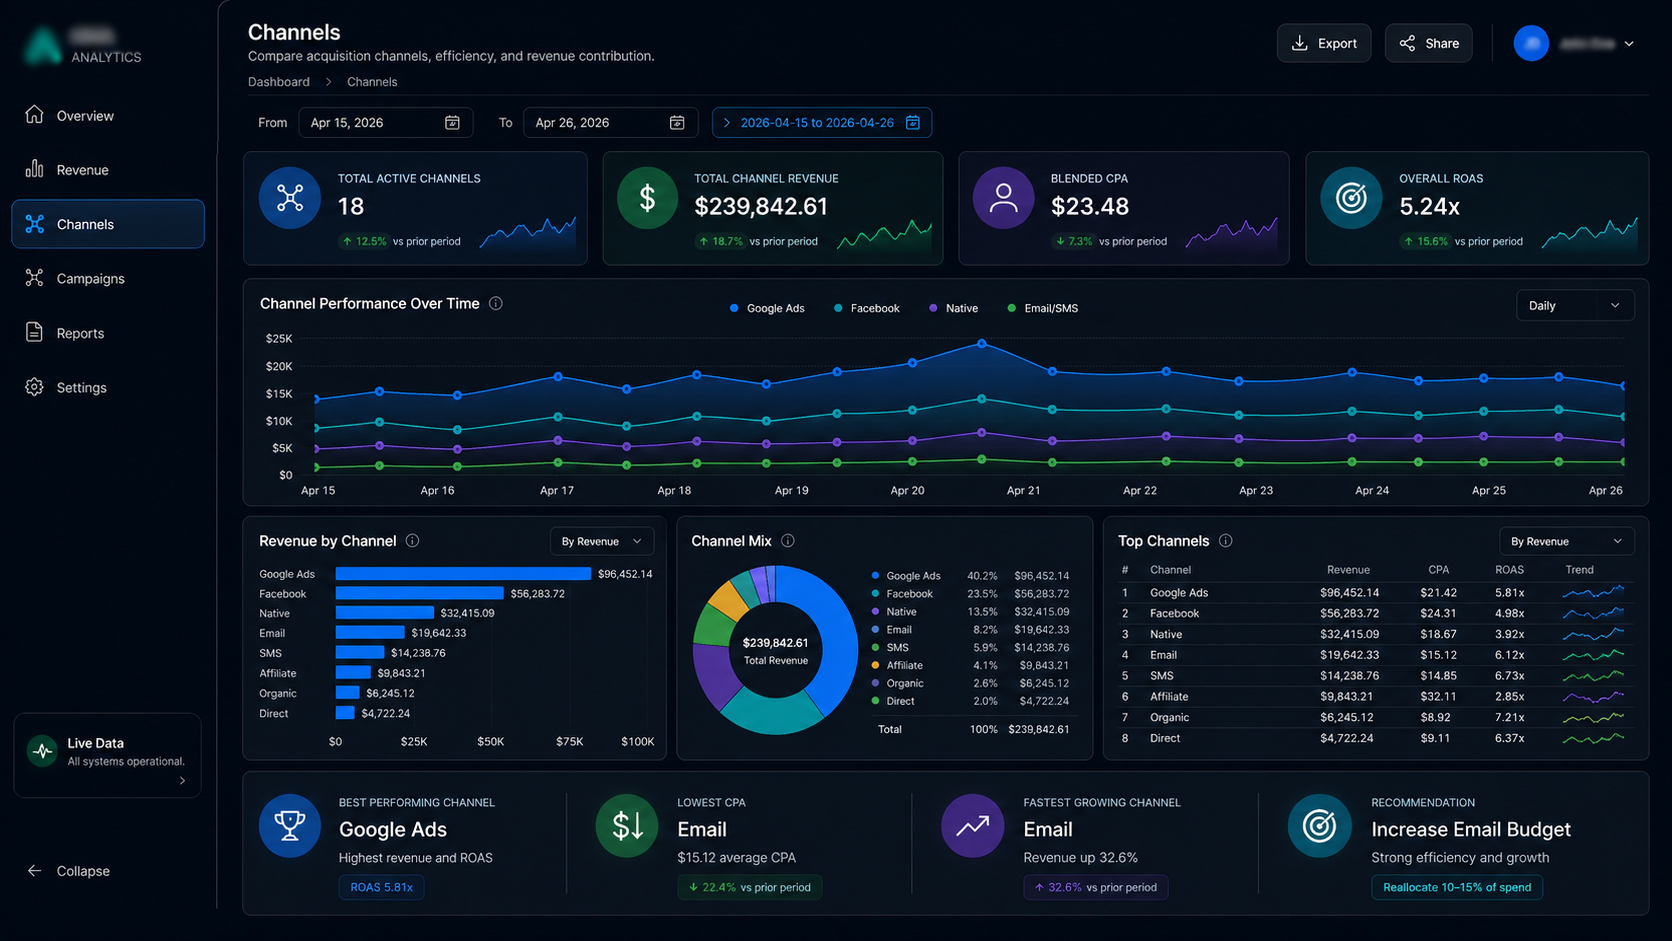
Task: Click the Facebook revenue bar
Action: (x=420, y=594)
